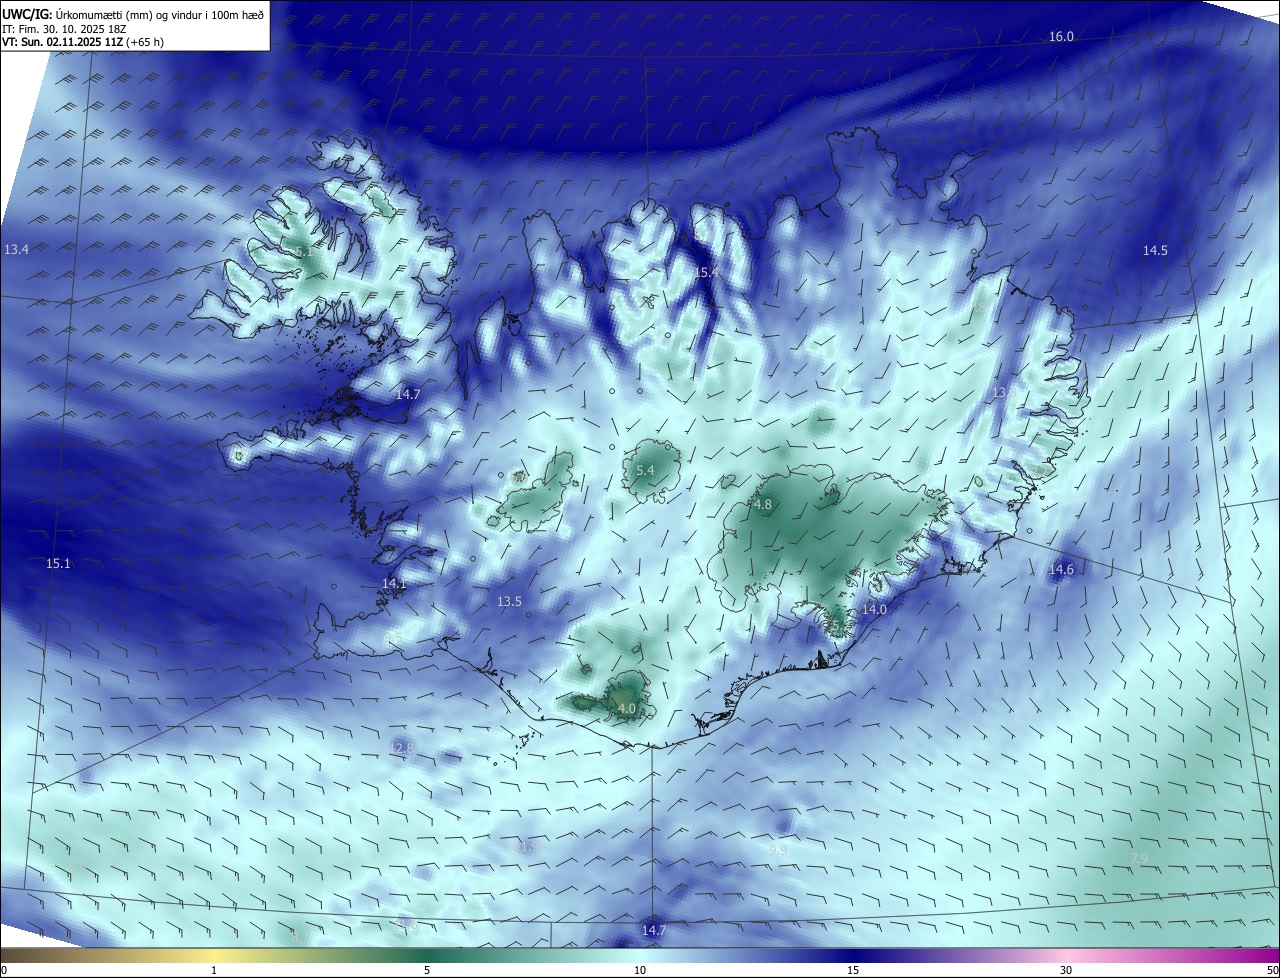
Task: Click the 13.5 value label
Action: 509,601
